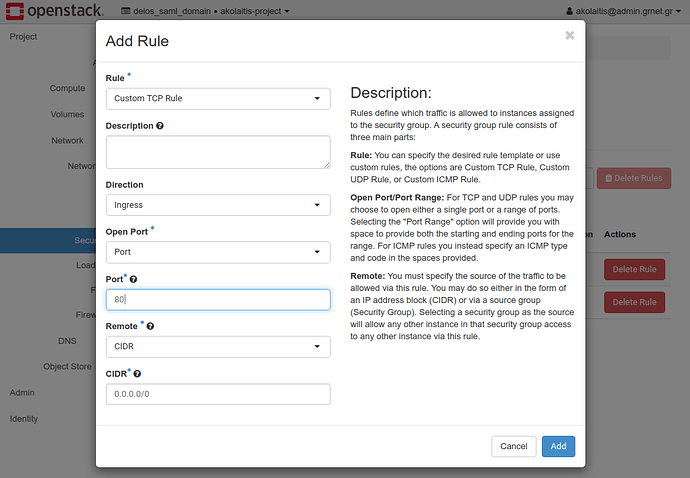Screen dimensions: 690x478
Task: Focus the Port input containing 80
Action: click(x=217, y=299)
